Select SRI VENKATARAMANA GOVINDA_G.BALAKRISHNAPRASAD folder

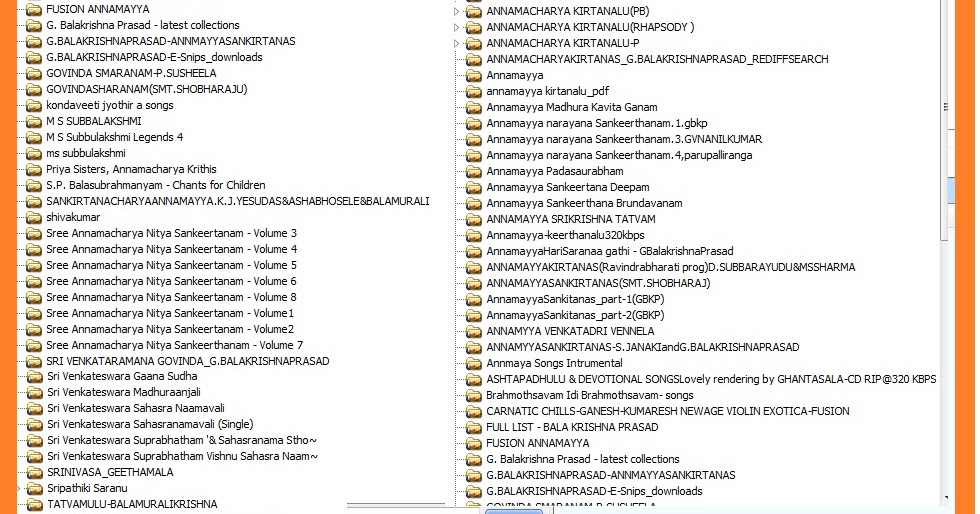[188, 361]
